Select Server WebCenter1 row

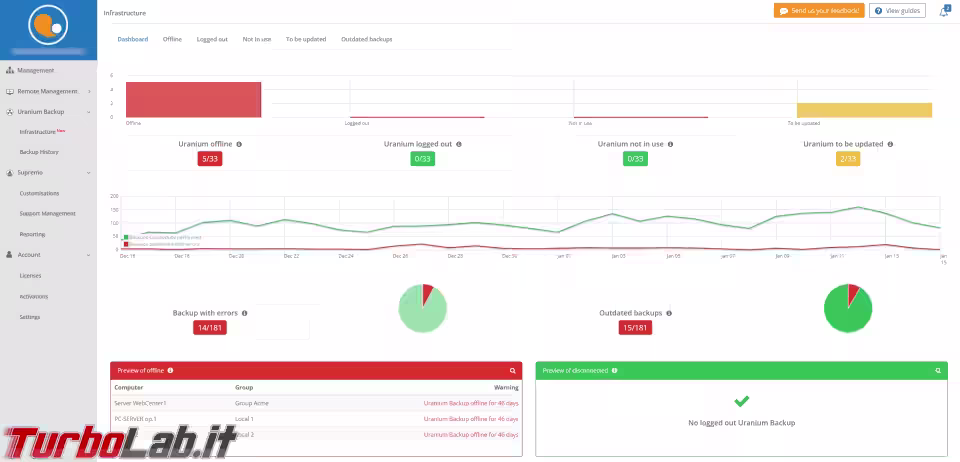tap(316, 403)
